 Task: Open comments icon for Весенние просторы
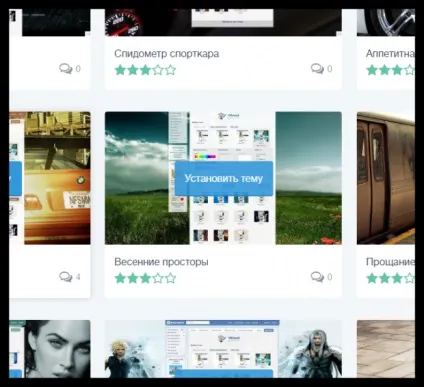(x=317, y=277)
